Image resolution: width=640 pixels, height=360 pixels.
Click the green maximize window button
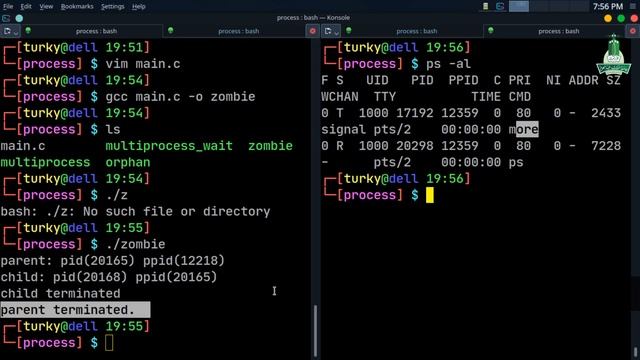(621, 18)
